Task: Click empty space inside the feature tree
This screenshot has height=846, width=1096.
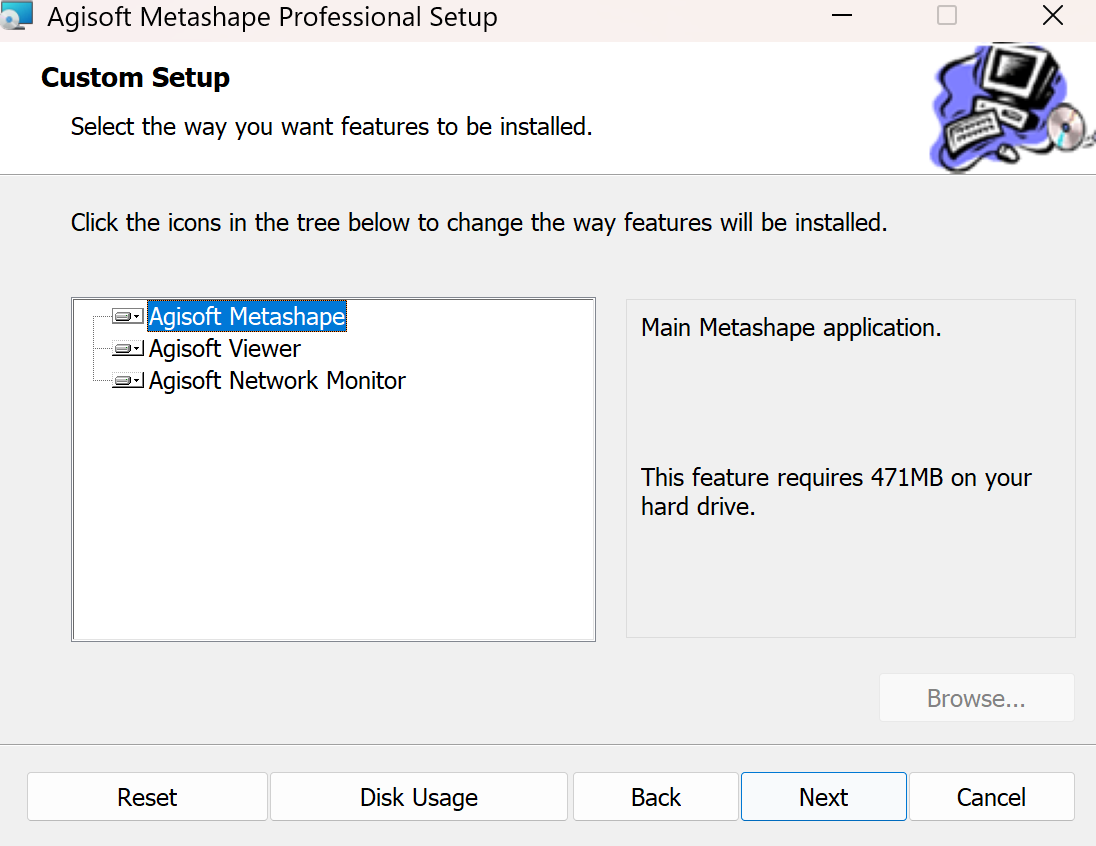Action: 333,520
